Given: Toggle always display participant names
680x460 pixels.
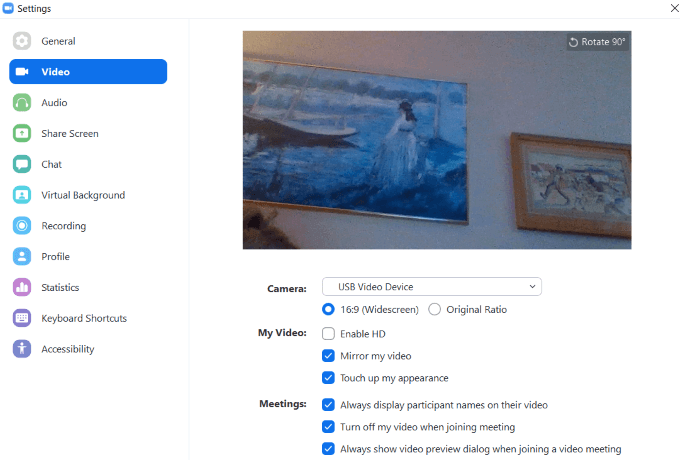Looking at the screenshot, I should (328, 405).
